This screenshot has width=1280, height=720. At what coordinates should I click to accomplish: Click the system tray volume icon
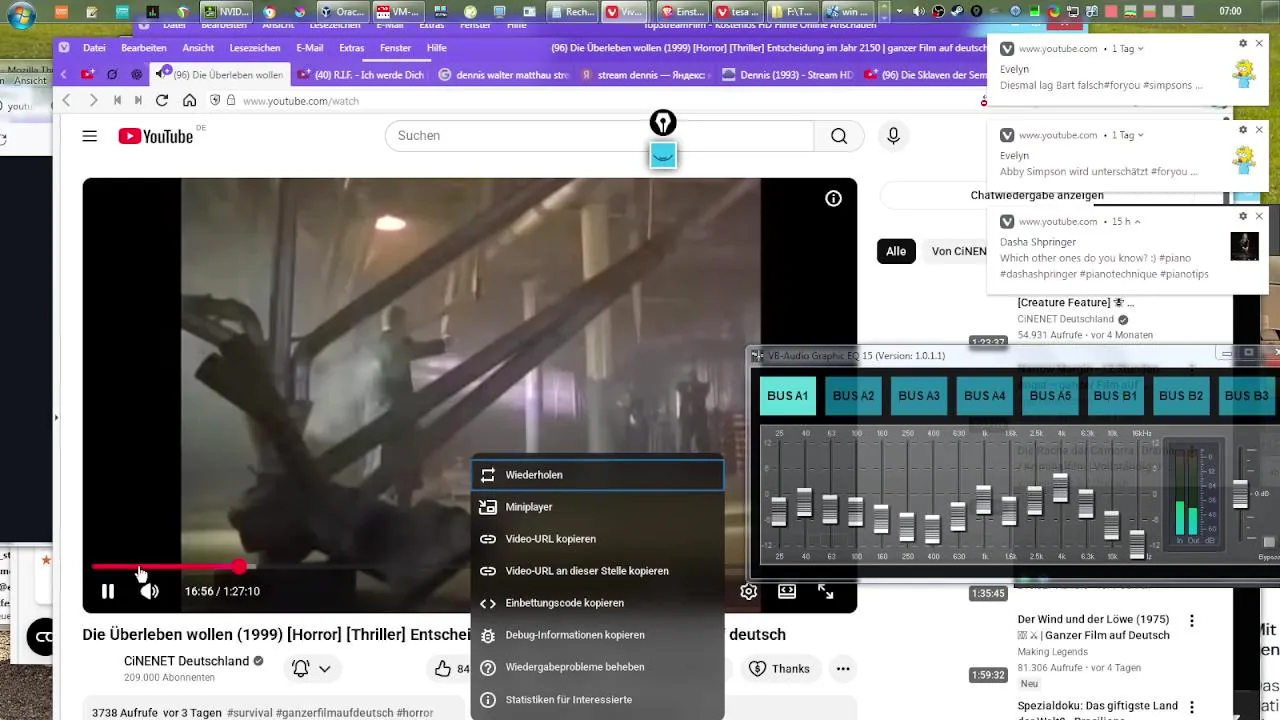coord(919,12)
